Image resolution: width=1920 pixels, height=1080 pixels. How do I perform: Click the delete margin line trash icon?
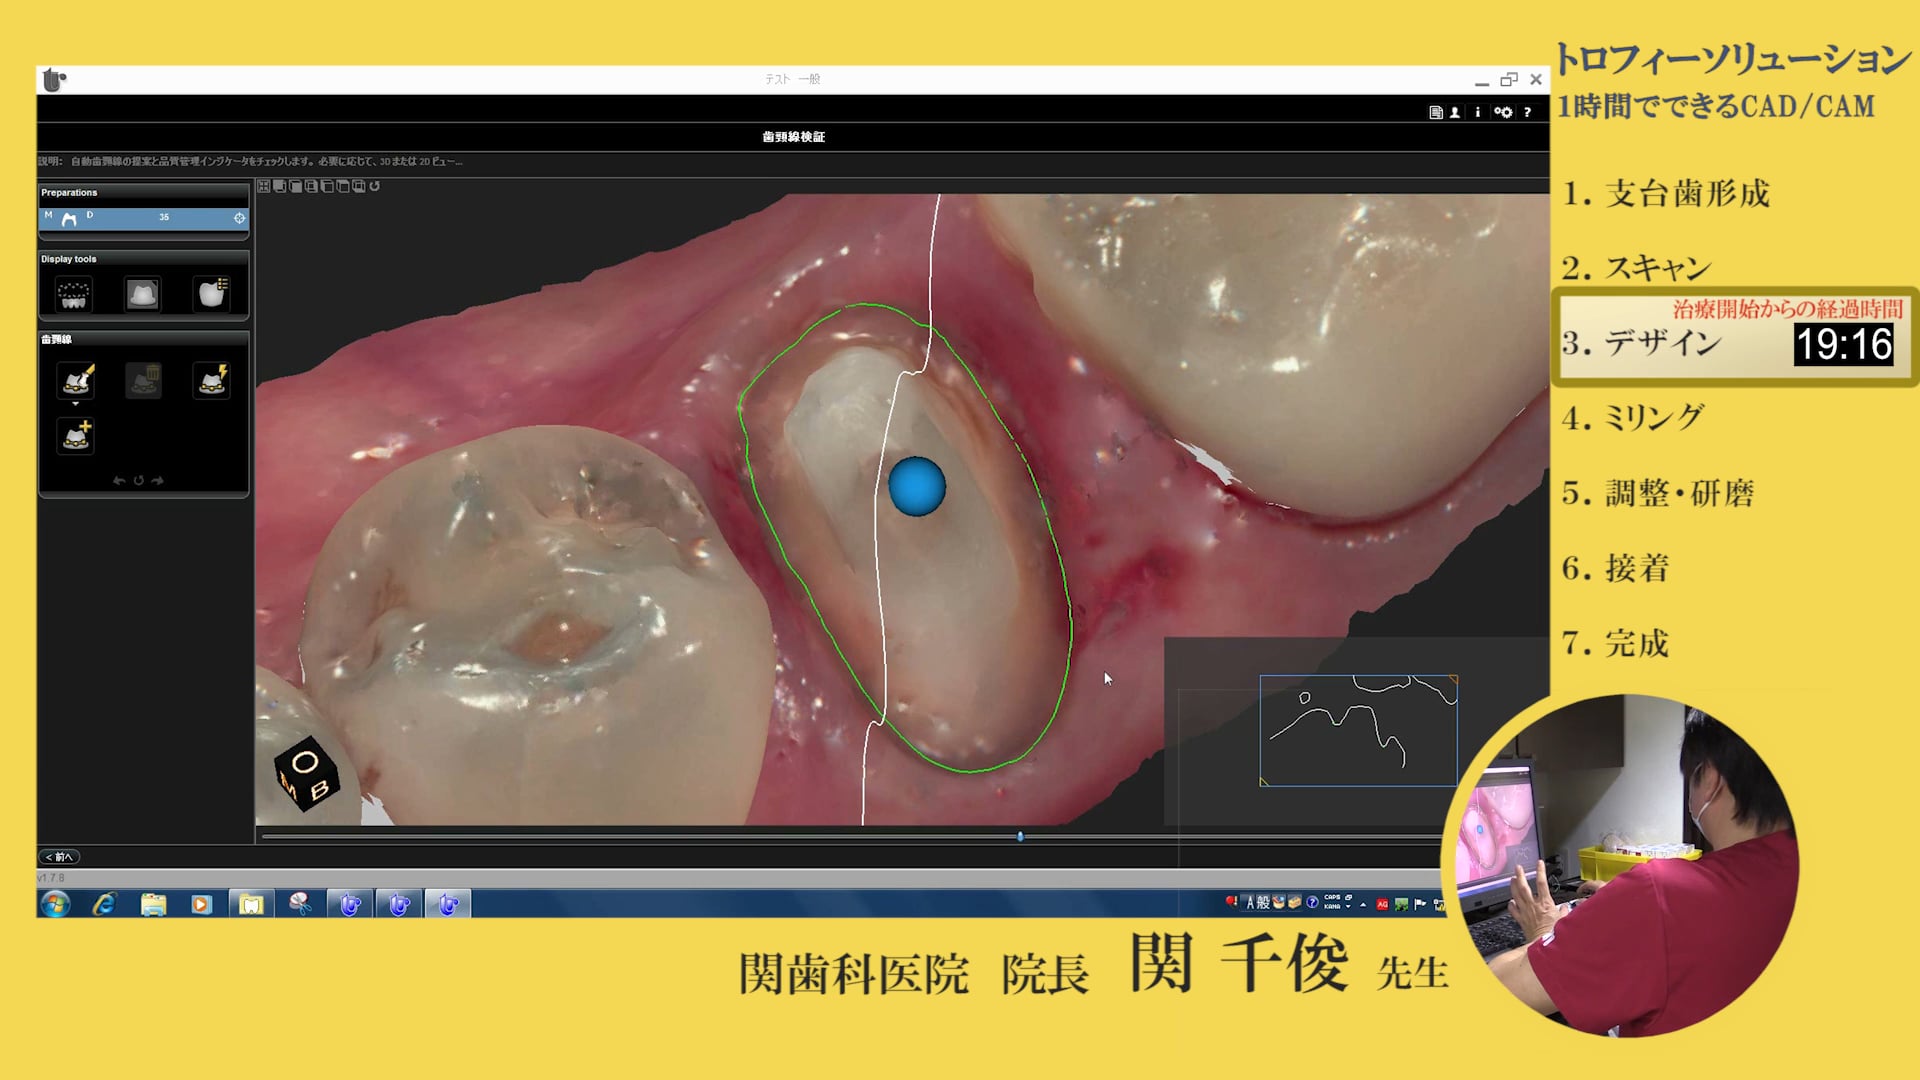(144, 380)
